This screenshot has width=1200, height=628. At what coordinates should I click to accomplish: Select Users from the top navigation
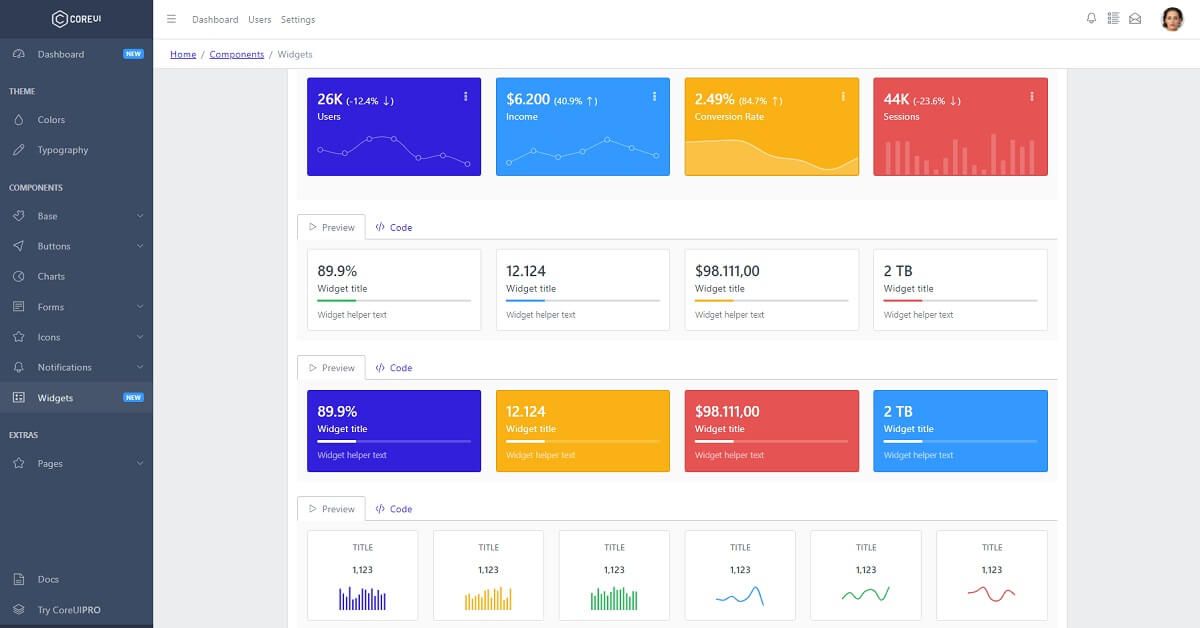[259, 18]
